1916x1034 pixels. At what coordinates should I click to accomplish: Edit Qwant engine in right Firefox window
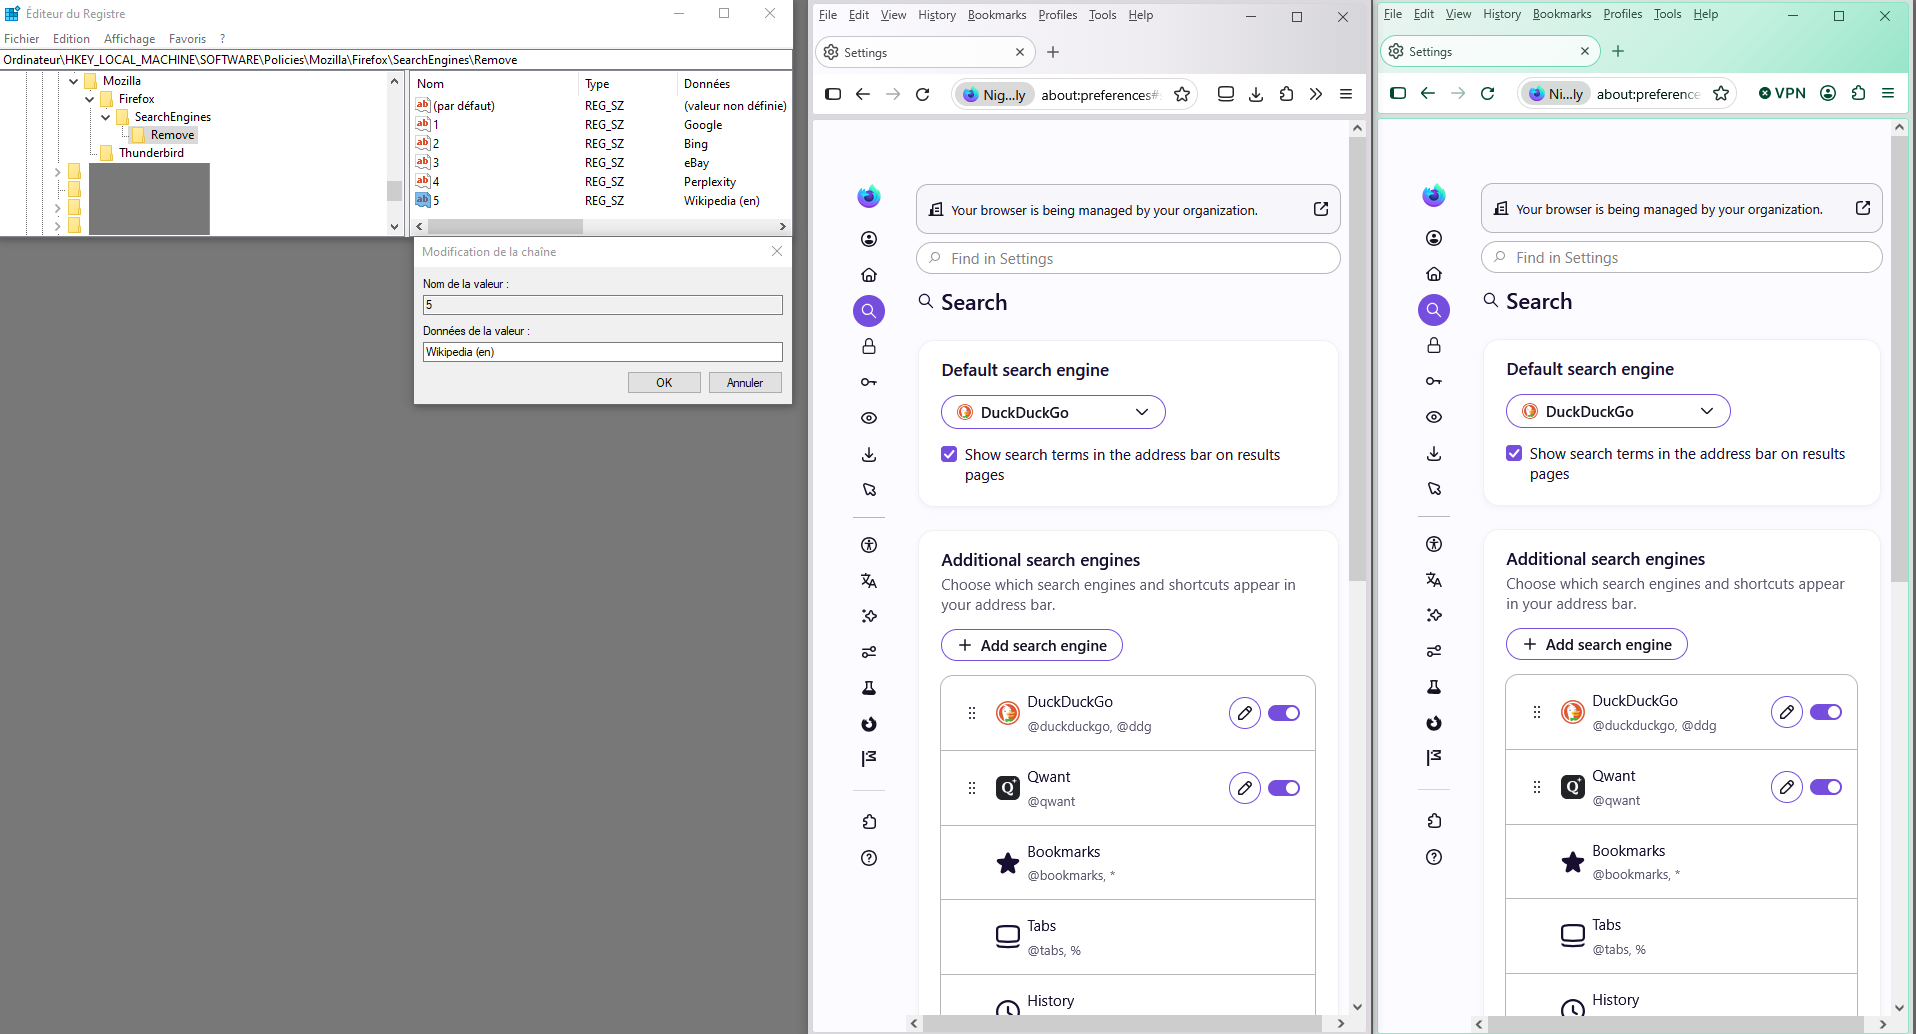pyautogui.click(x=1787, y=787)
